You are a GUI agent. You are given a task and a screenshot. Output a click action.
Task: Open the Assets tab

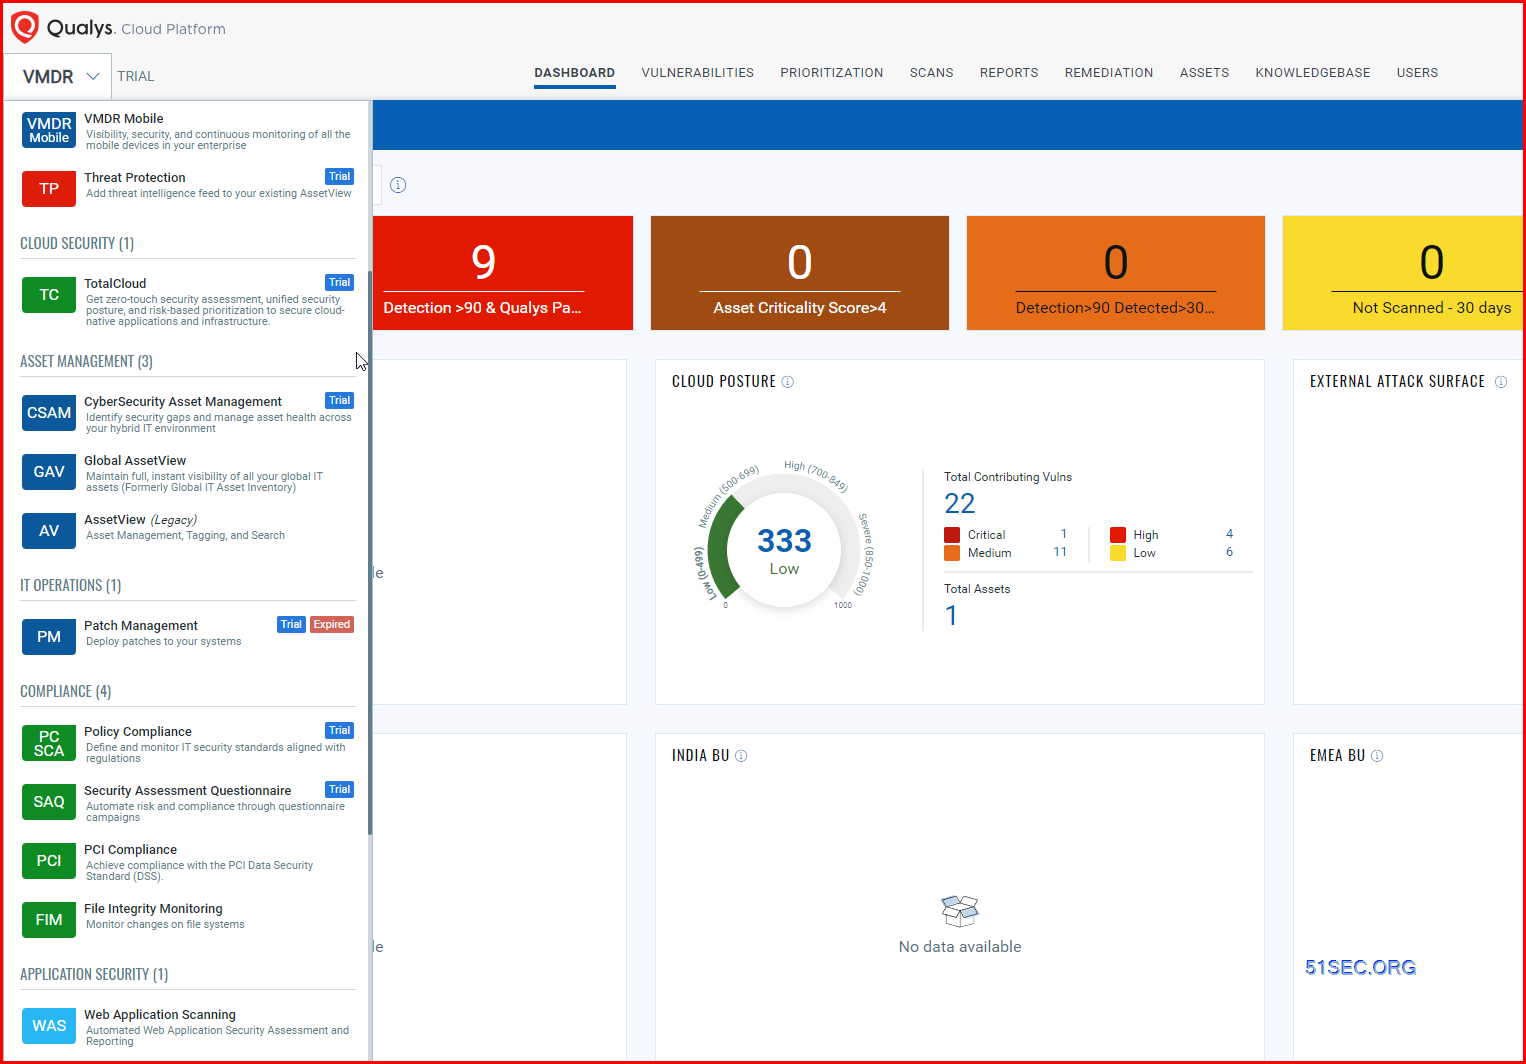[1205, 73]
